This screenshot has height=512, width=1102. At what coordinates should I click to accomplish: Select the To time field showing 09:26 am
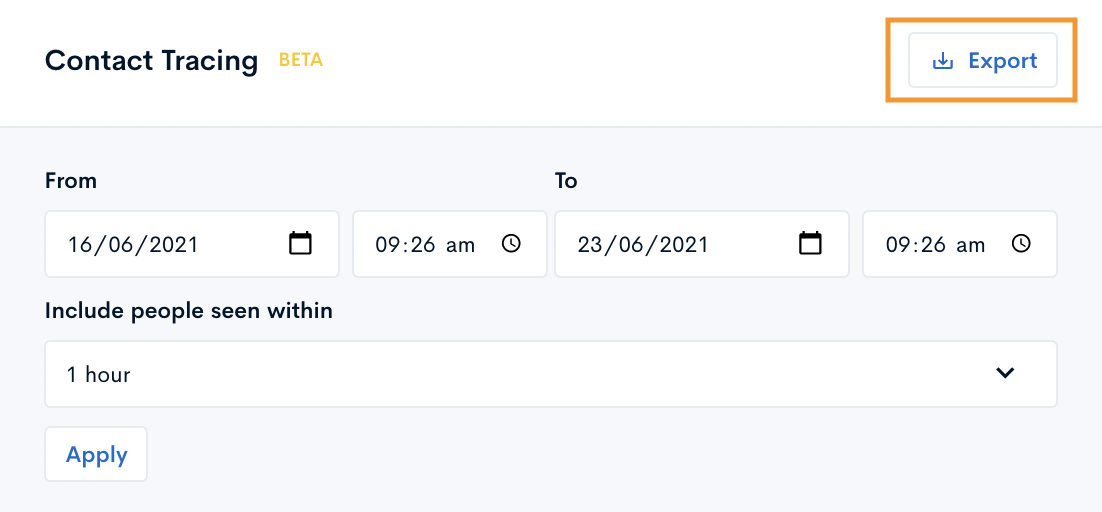click(960, 244)
